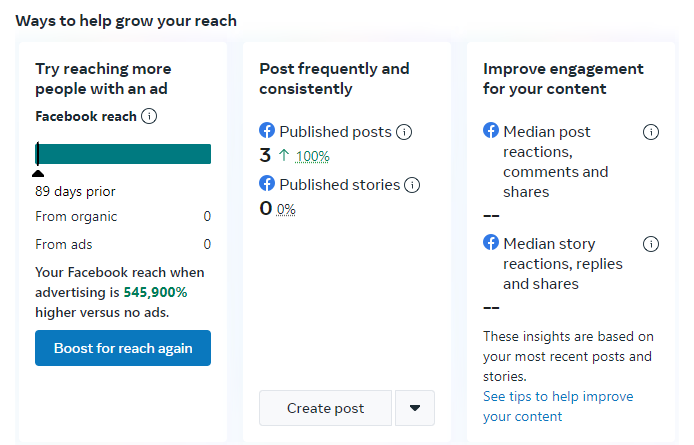Click the From organic reach row
Viewport: 694px width, 445px height.
123,216
